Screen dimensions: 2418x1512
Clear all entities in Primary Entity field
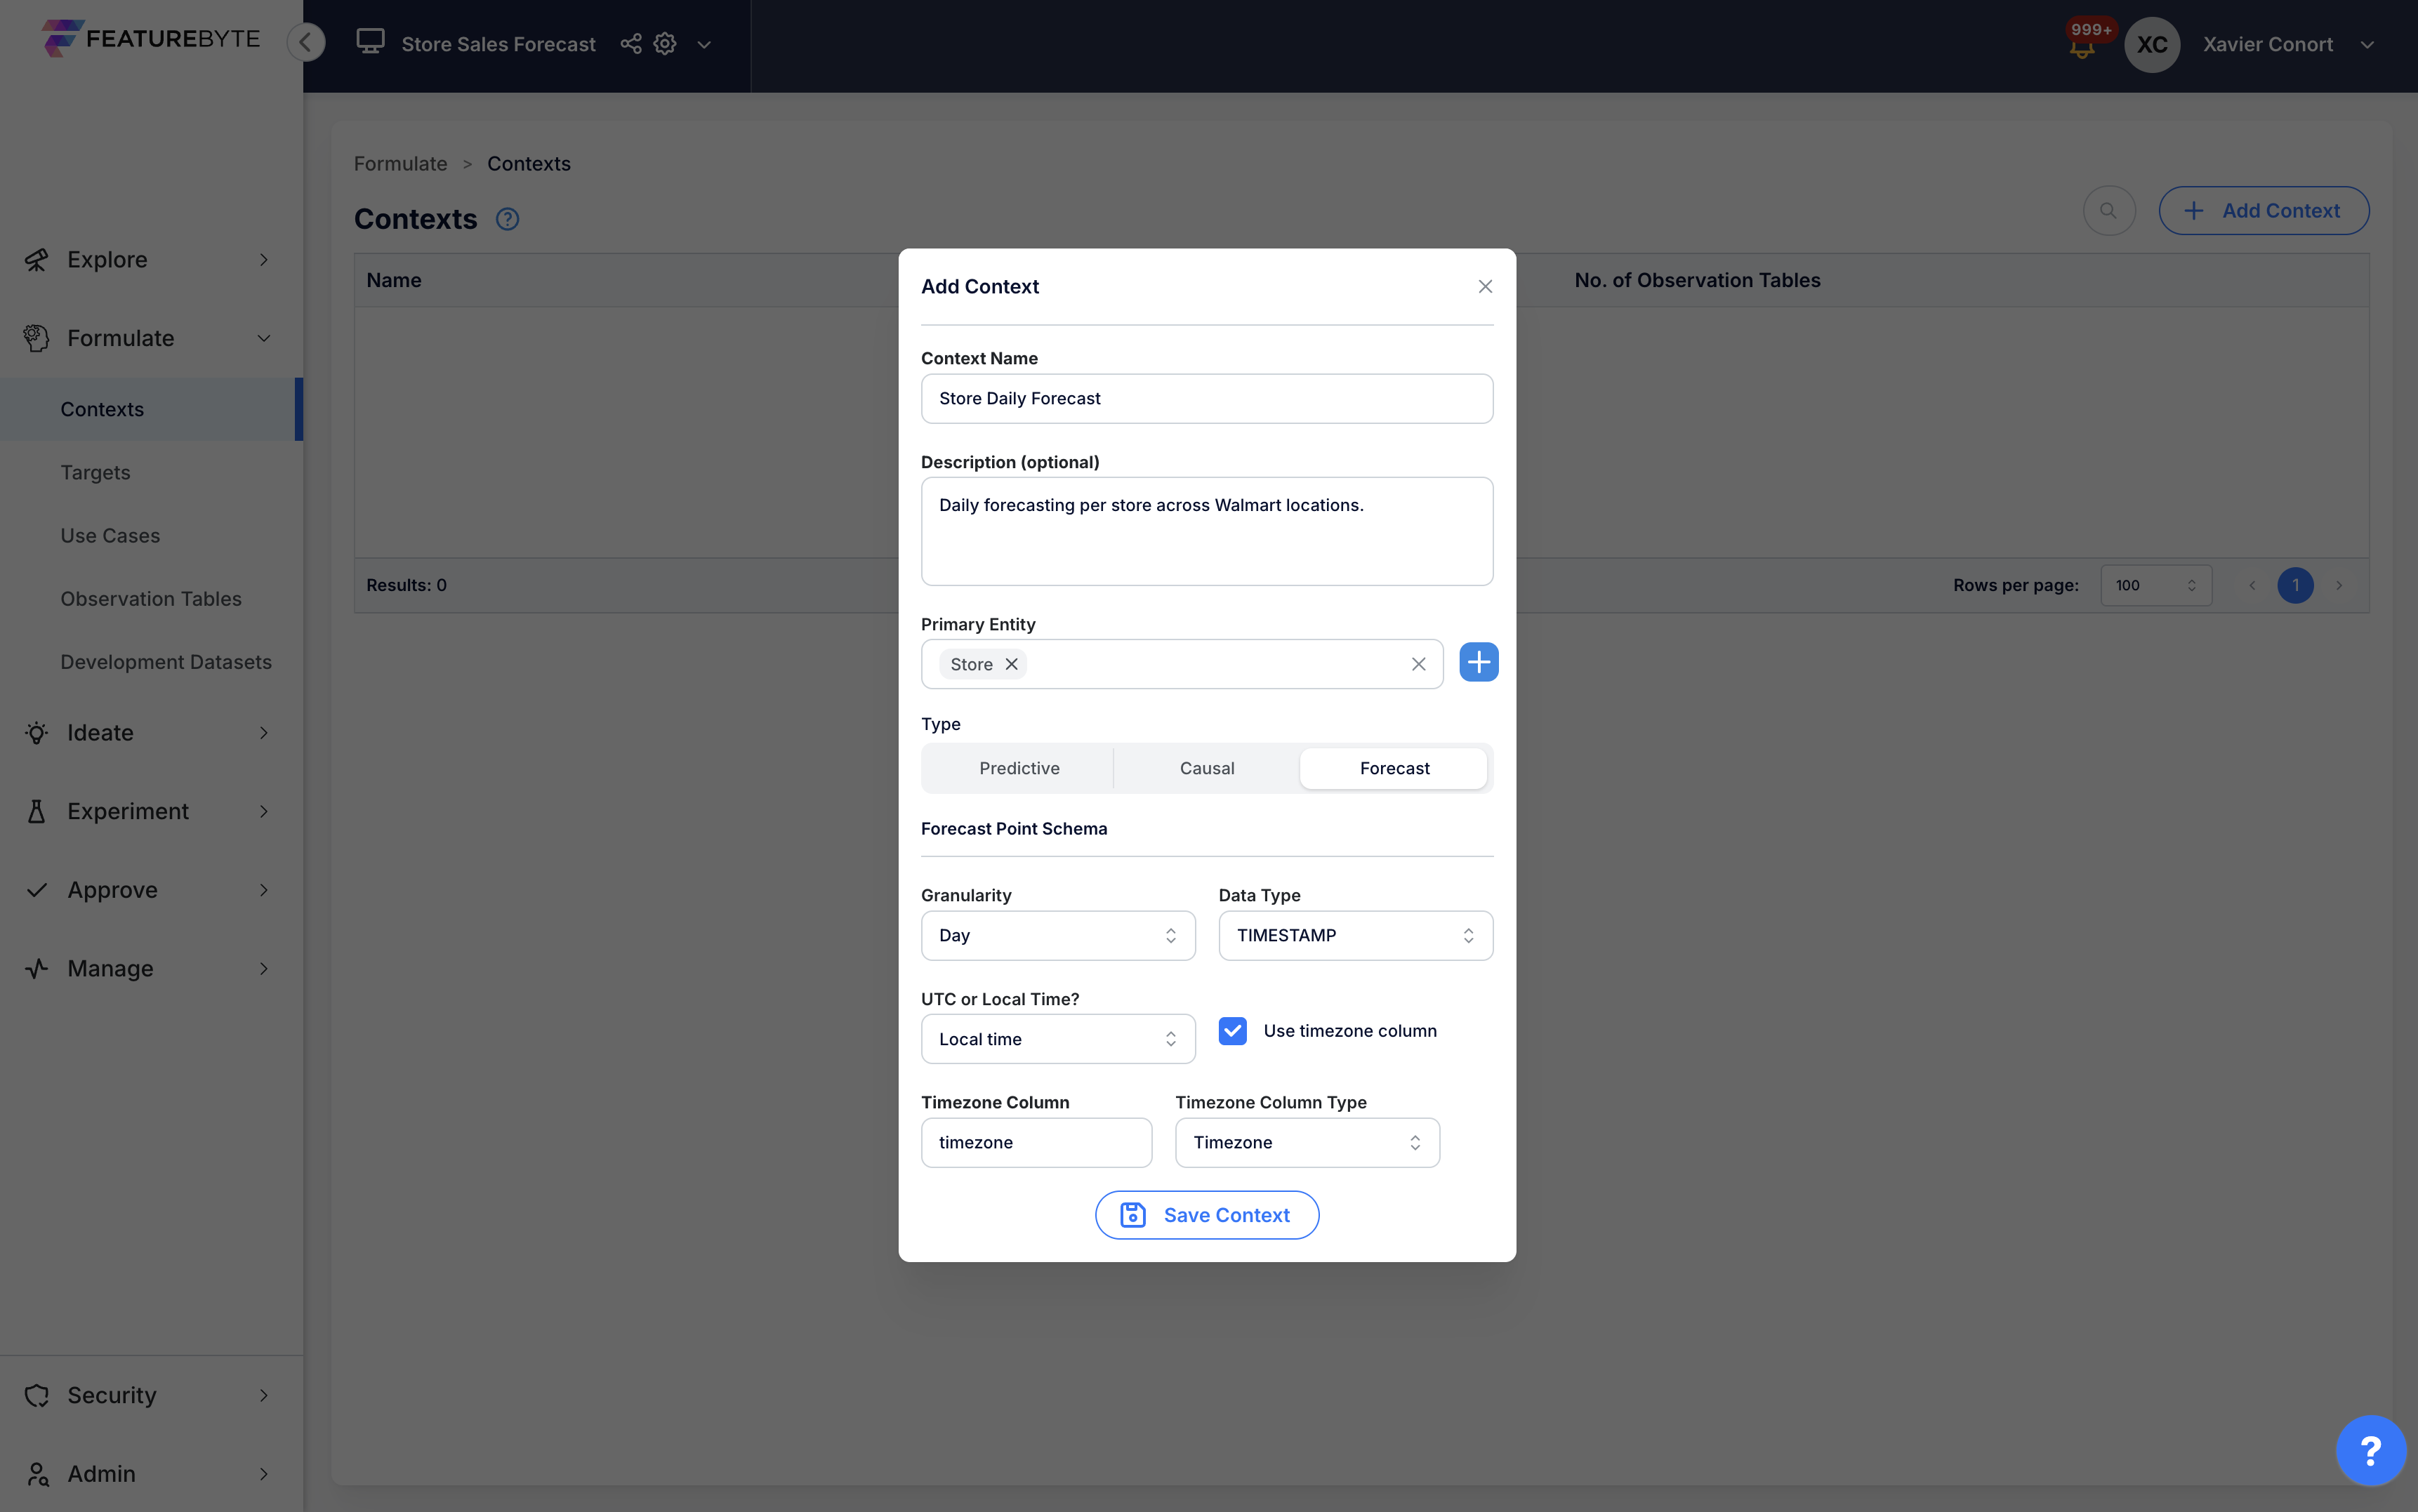[x=1418, y=664]
